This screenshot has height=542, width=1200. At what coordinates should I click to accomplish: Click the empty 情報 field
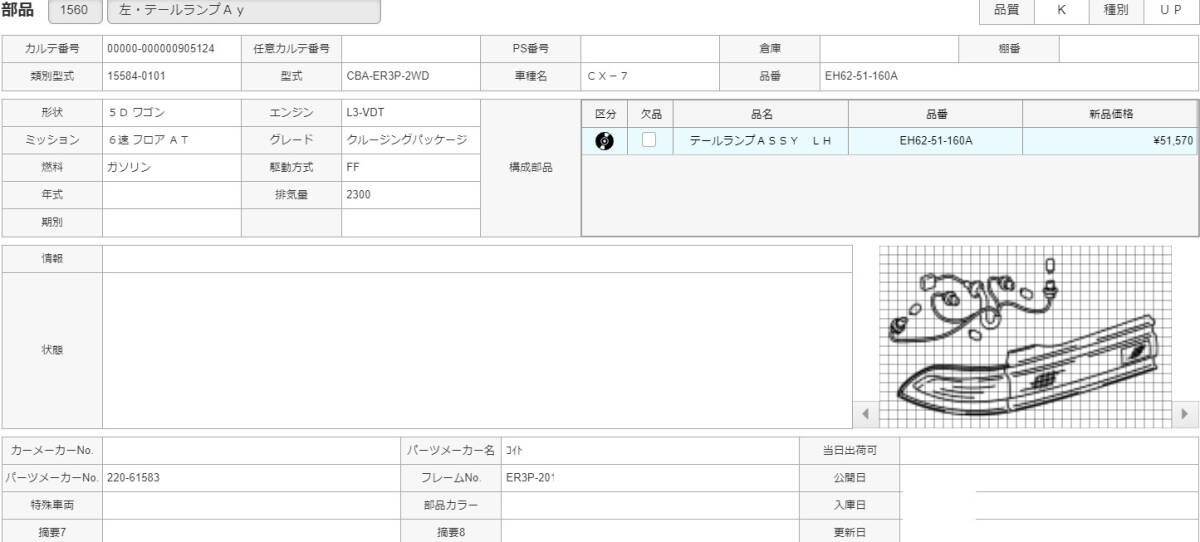tap(477, 258)
